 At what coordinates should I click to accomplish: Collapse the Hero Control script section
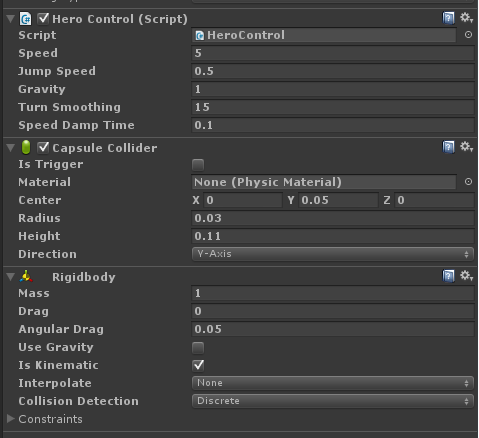11,19
